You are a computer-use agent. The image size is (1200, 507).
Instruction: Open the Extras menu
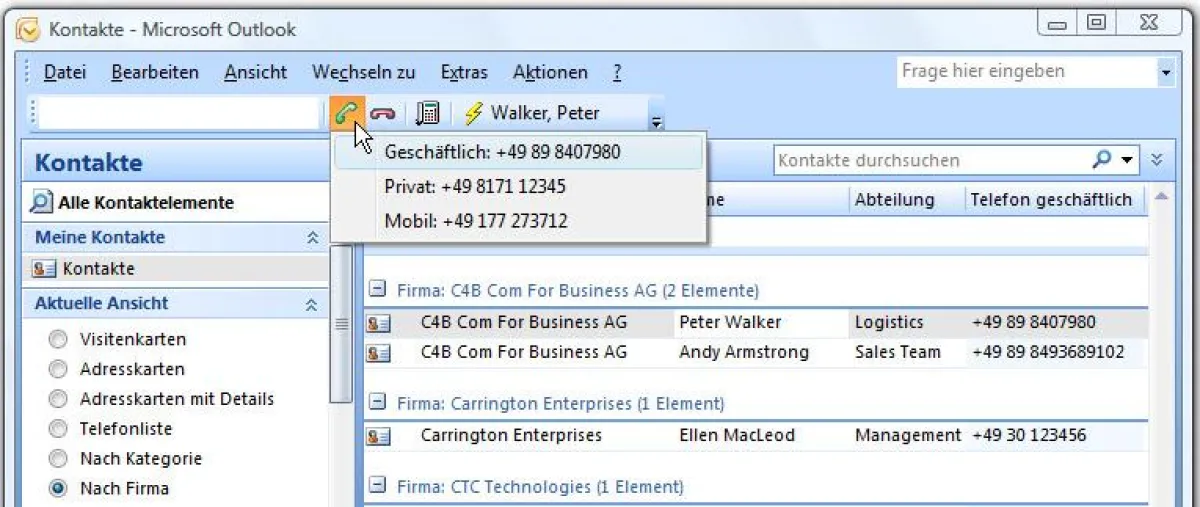click(x=464, y=72)
